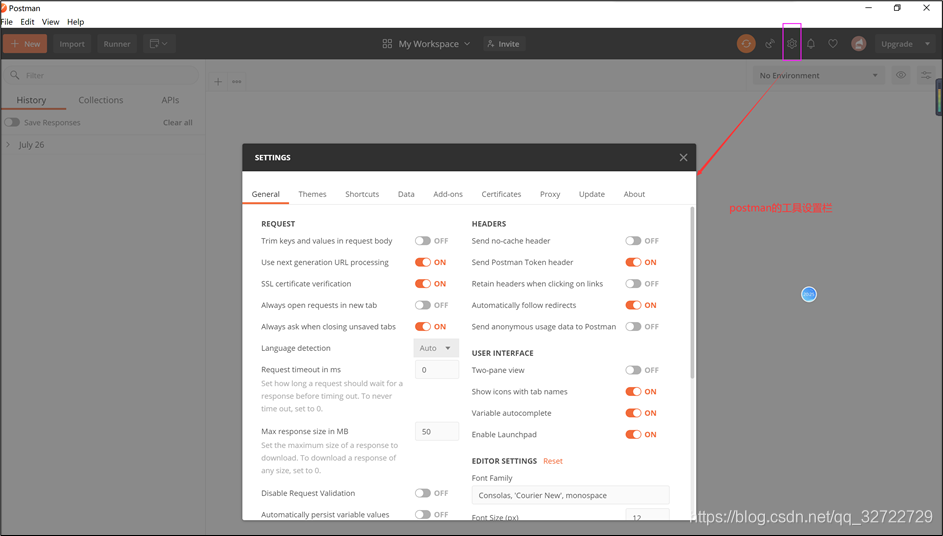Disable Variable autocomplete

coord(633,413)
